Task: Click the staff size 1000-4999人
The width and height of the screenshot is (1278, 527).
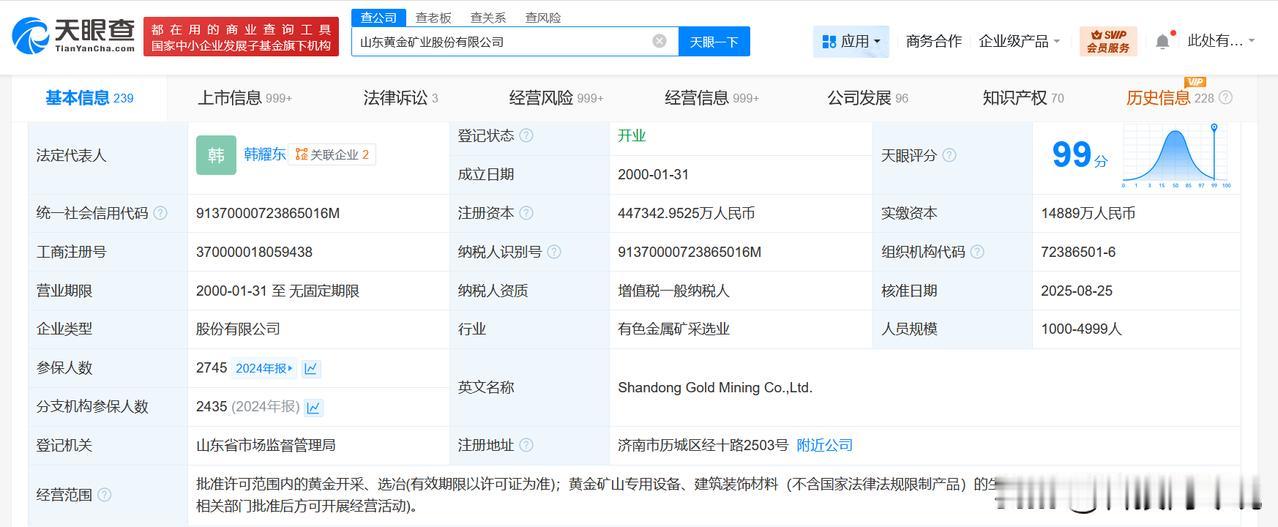Action: pyautogui.click(x=1081, y=329)
